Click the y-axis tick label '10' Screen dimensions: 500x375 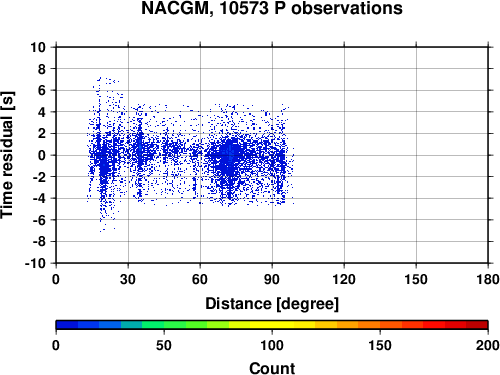click(38, 47)
